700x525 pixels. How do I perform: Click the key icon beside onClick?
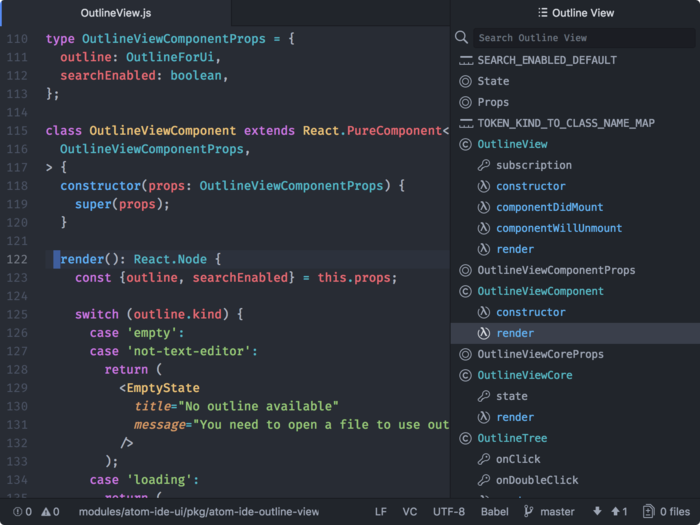(484, 459)
